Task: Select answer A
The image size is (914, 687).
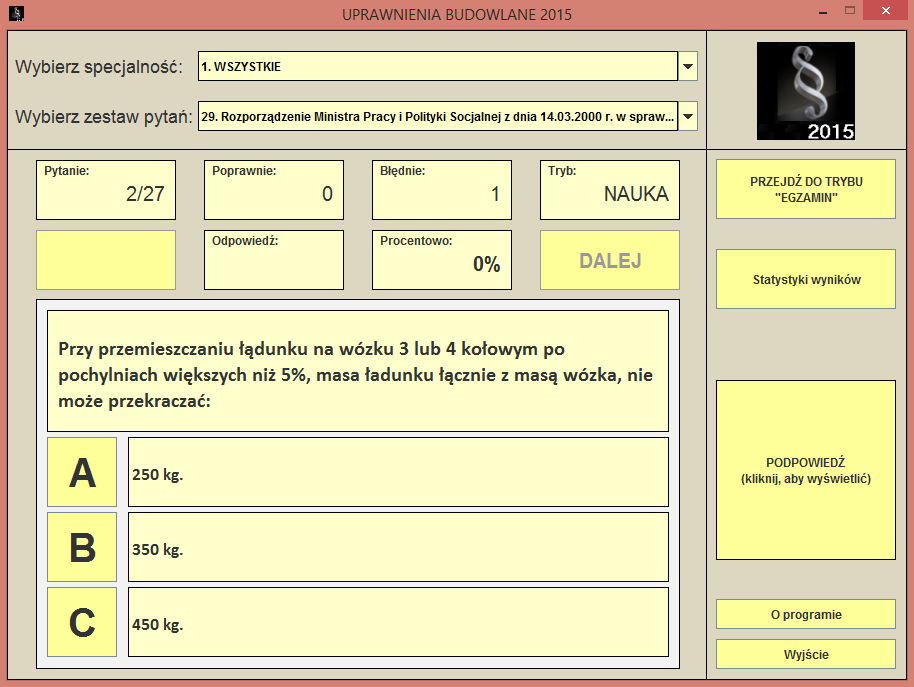Action: click(x=82, y=472)
